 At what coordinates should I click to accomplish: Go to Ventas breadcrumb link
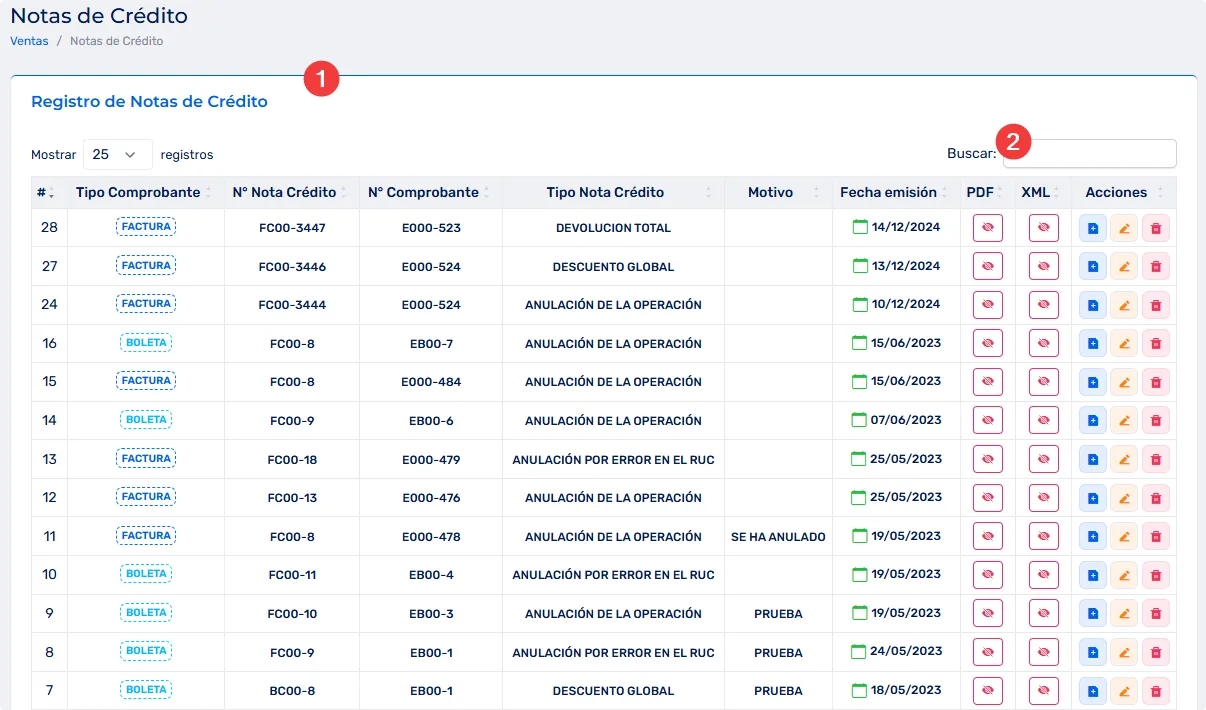click(29, 41)
